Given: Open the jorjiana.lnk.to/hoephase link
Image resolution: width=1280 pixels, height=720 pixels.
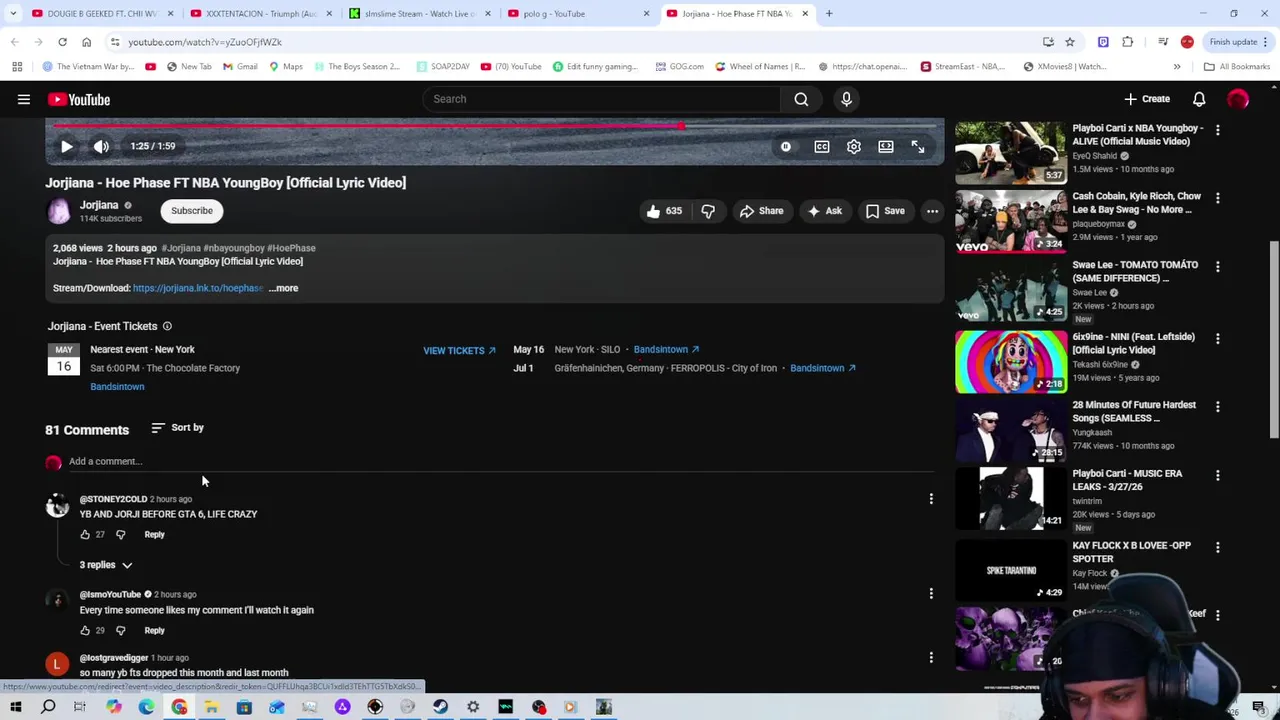Looking at the screenshot, I should [198, 288].
